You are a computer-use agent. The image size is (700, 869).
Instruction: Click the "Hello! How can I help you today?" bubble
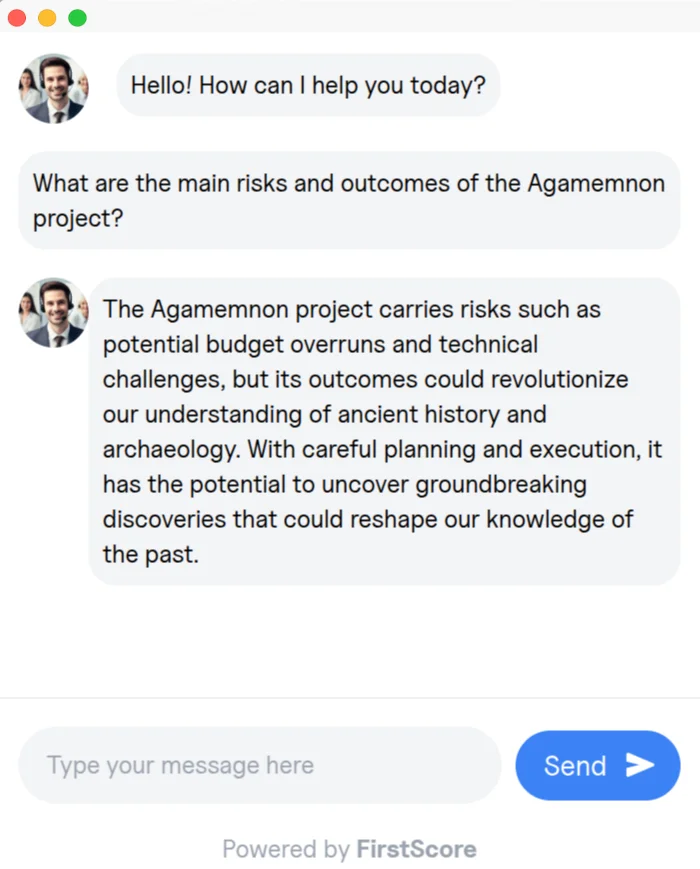pos(308,85)
